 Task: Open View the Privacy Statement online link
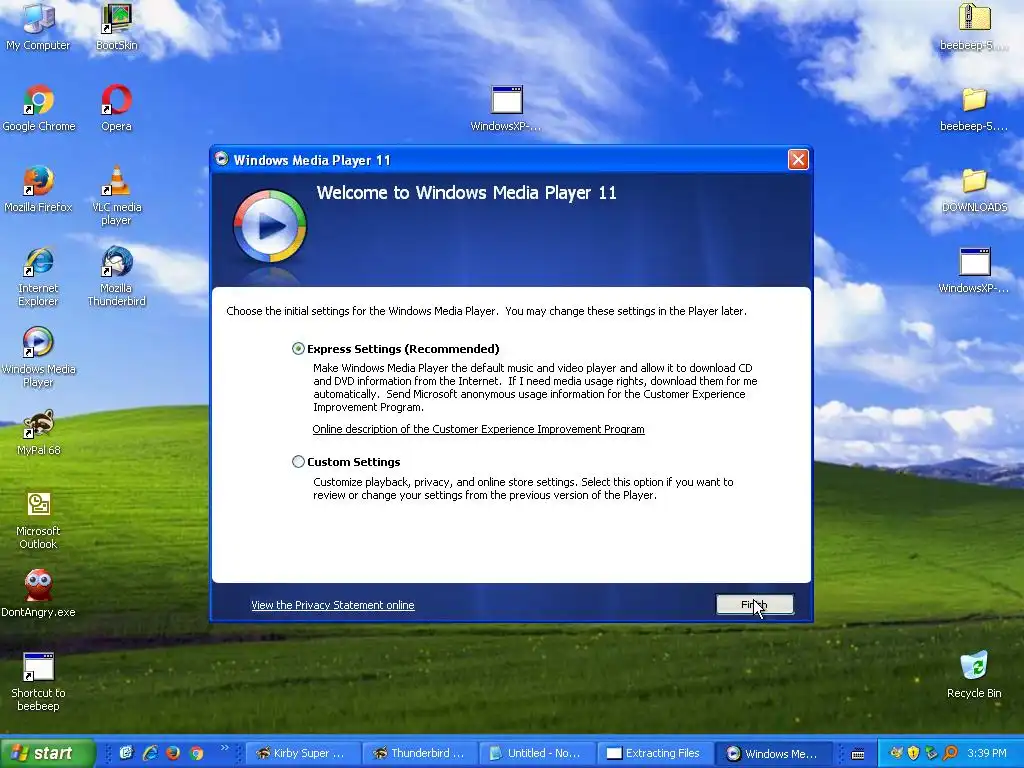tap(332, 605)
